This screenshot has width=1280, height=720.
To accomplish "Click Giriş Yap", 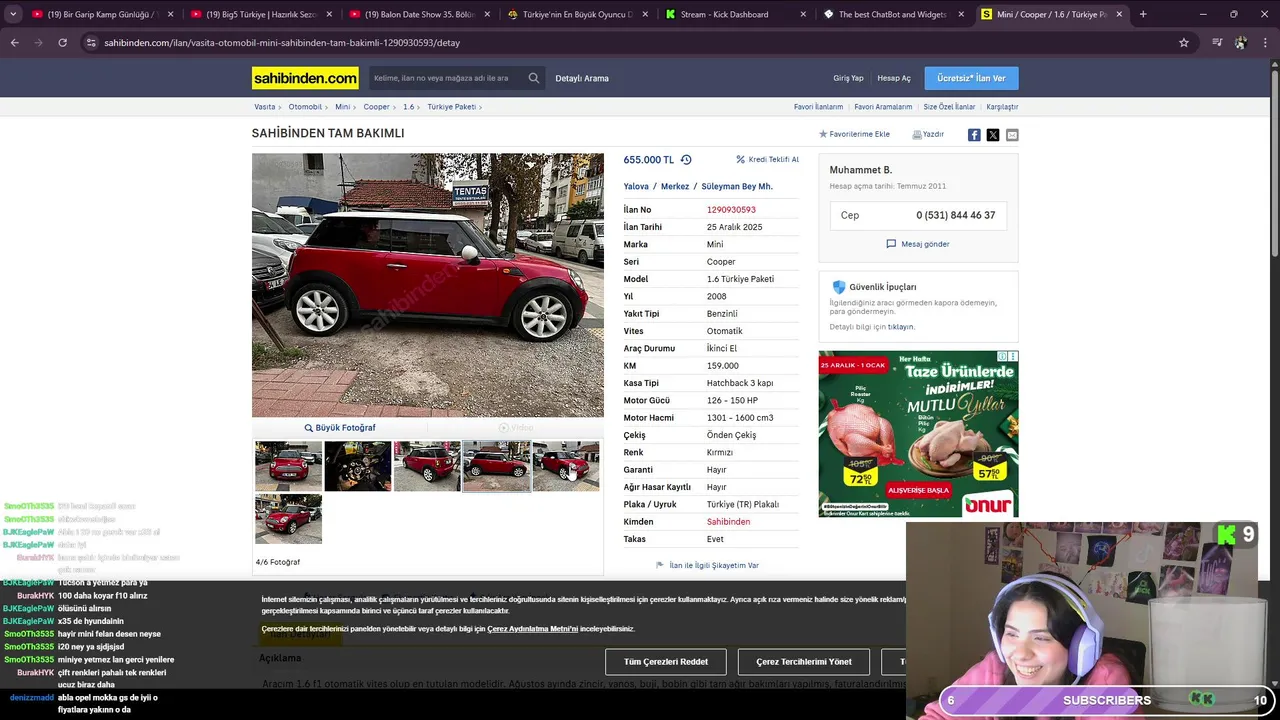I will pos(848,78).
